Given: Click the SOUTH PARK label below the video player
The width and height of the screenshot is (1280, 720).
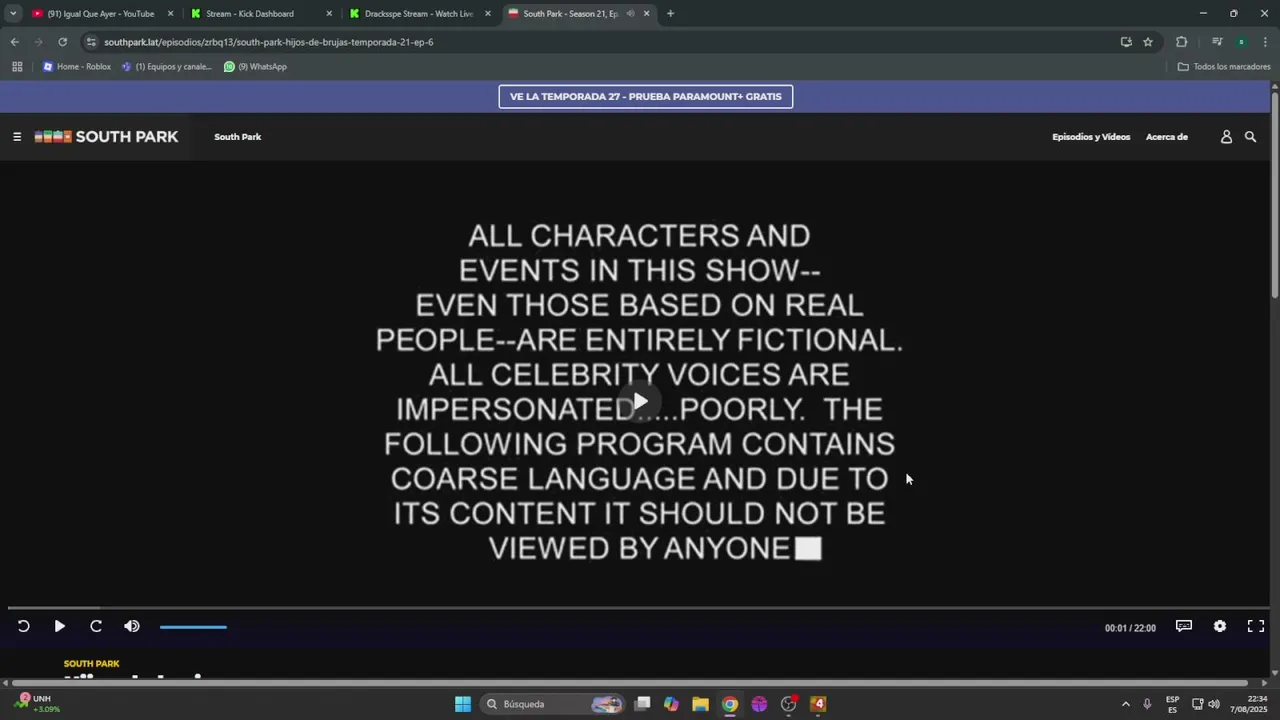Looking at the screenshot, I should [x=91, y=664].
